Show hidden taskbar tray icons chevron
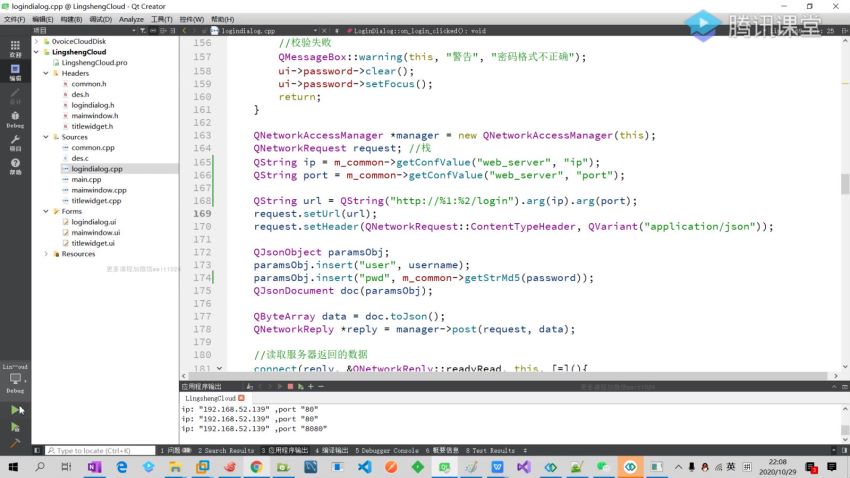The width and height of the screenshot is (850, 478). 678,467
